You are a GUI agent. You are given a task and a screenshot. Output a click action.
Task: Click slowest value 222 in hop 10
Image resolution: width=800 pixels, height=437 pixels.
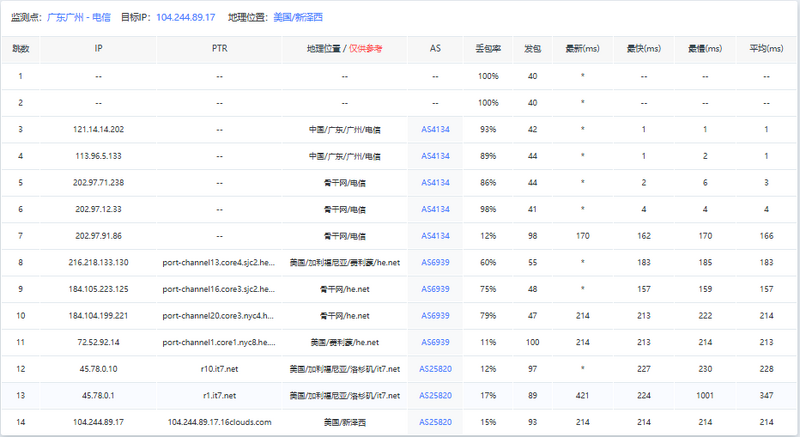click(x=705, y=316)
